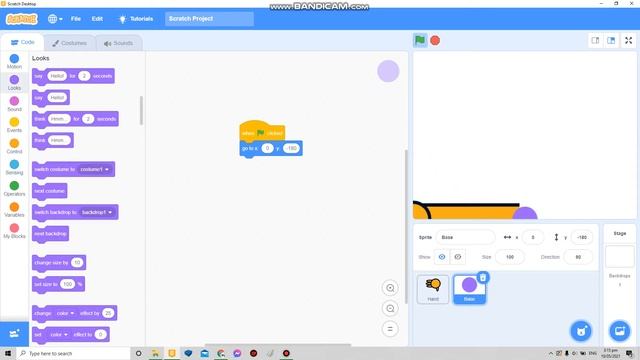
Task: Edit the value in change size by block
Action: (77, 262)
